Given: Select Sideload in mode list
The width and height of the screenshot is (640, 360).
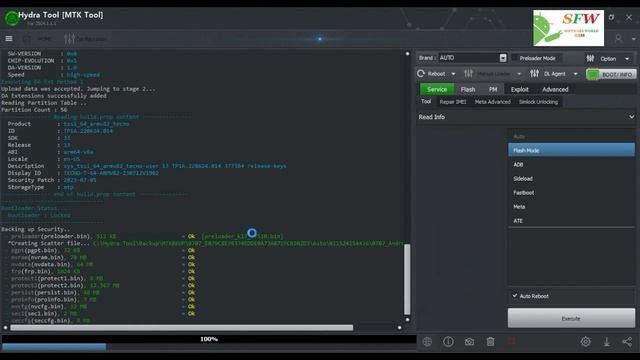Looking at the screenshot, I should tap(571, 178).
